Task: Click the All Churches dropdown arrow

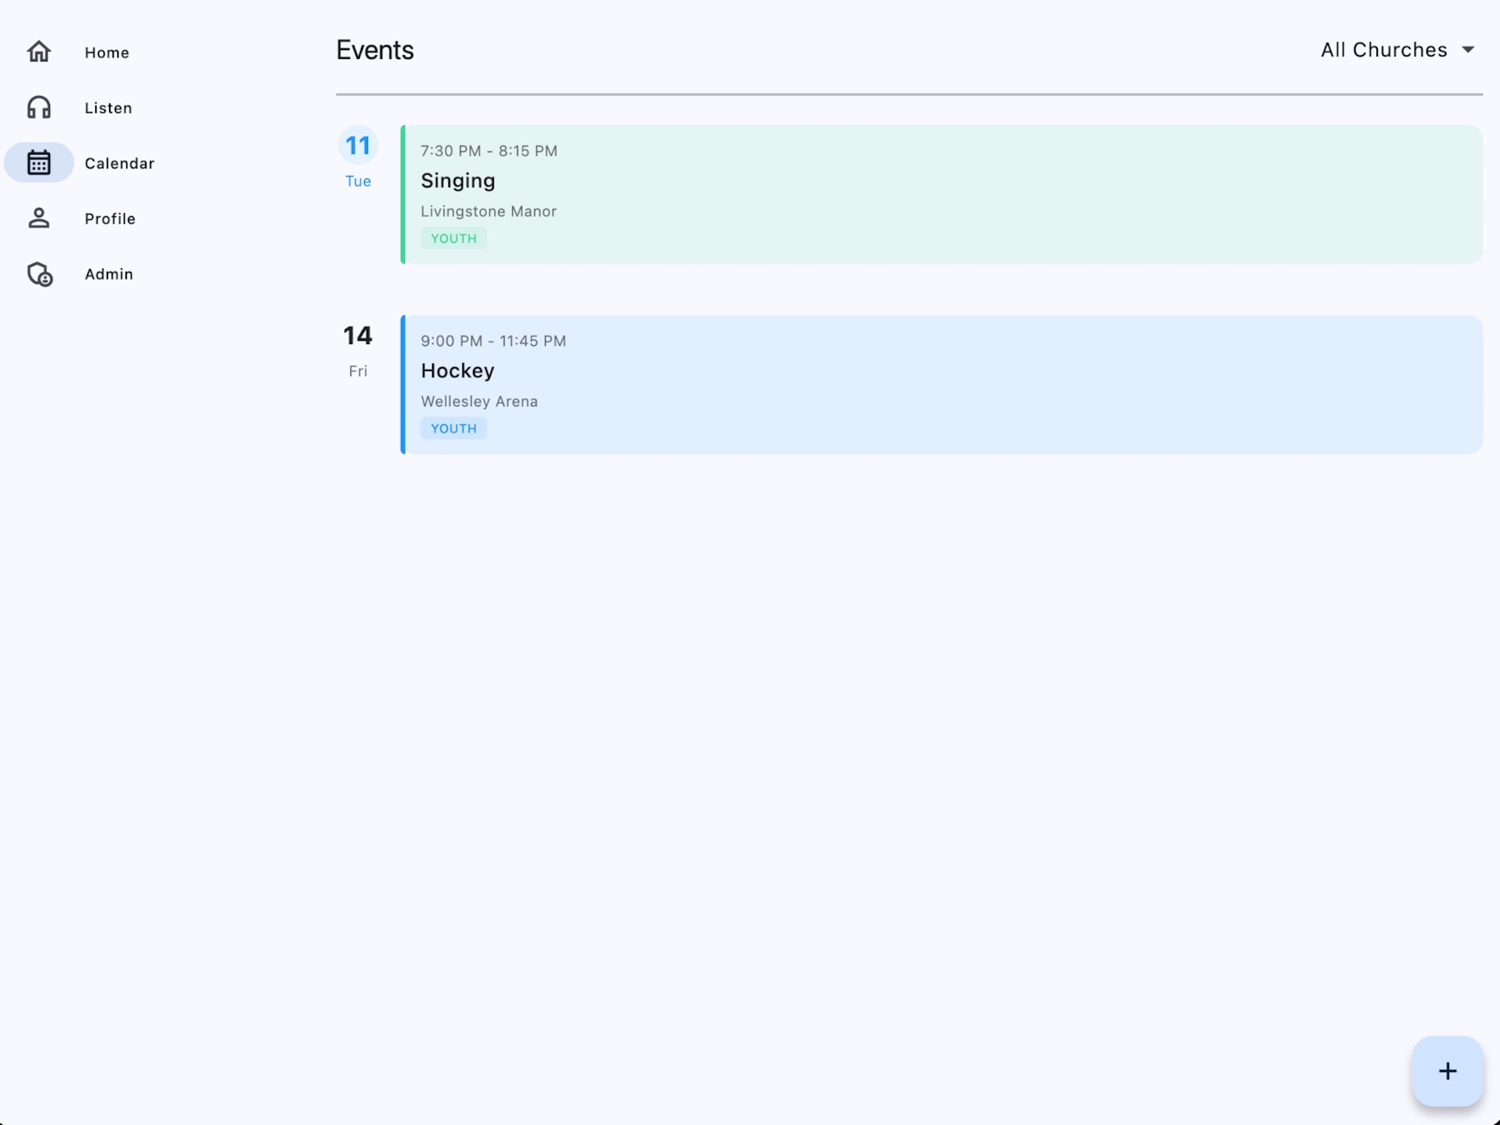Action: (1468, 50)
